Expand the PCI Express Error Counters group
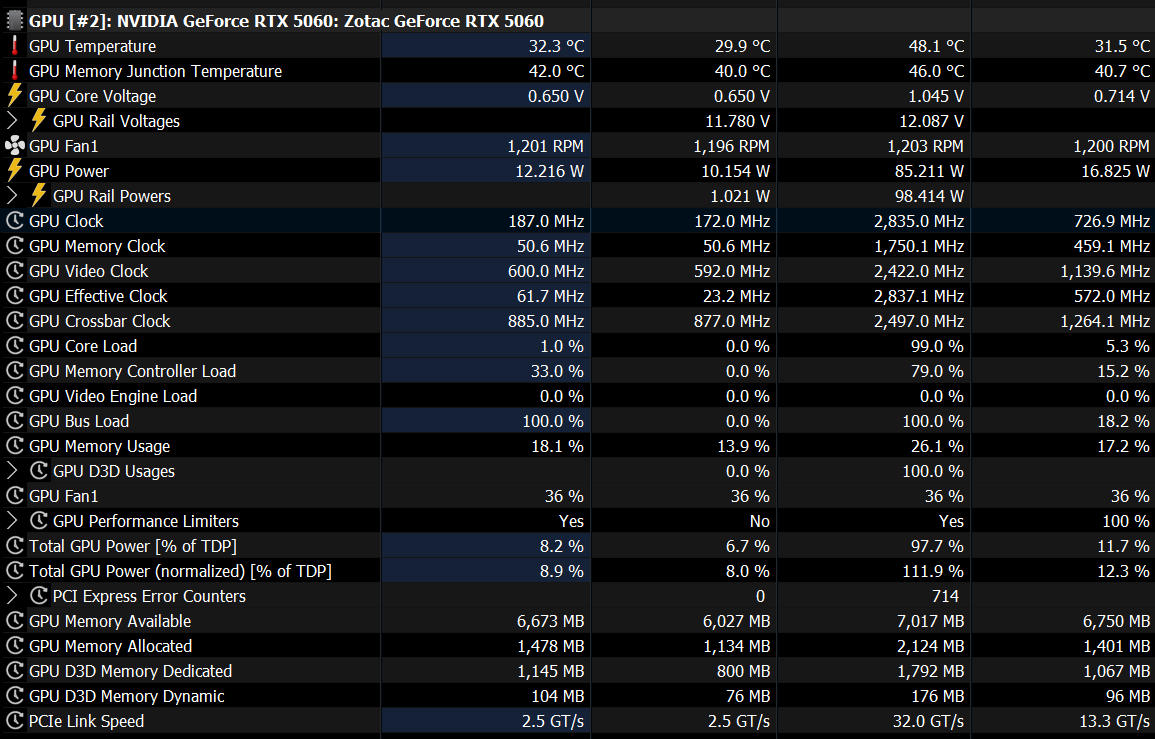 pyautogui.click(x=12, y=596)
